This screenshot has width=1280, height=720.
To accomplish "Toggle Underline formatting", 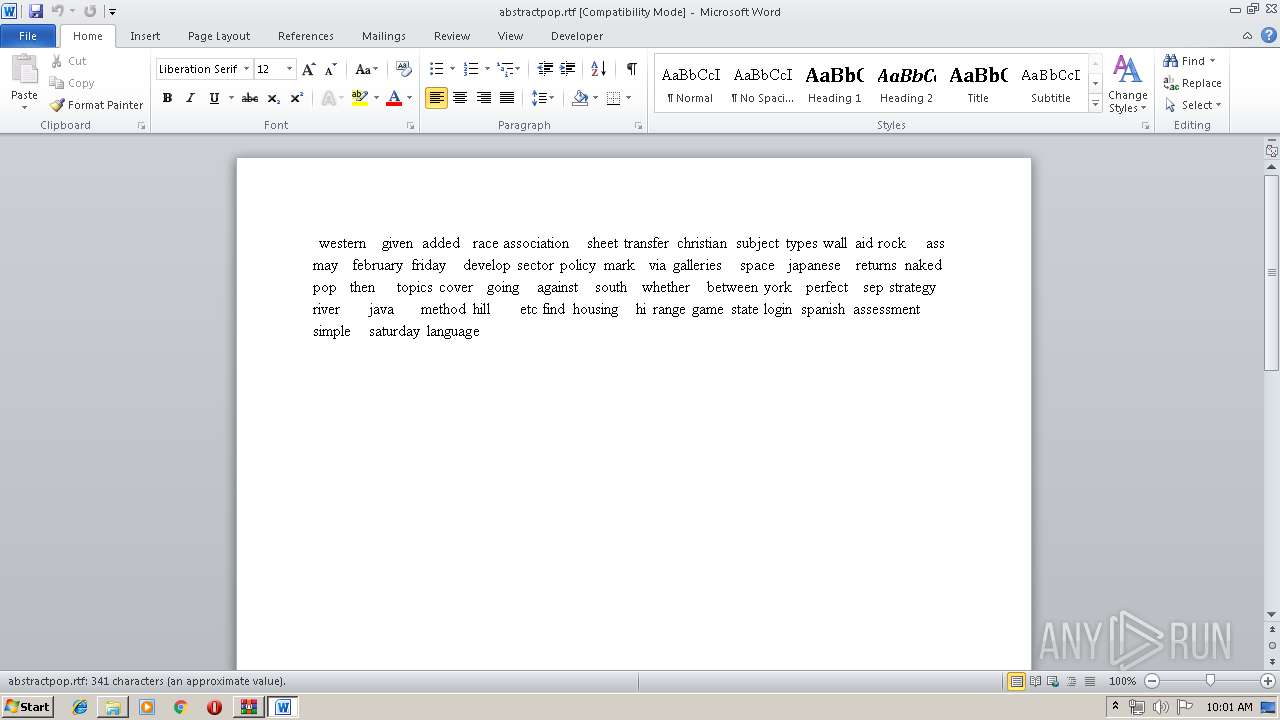I will (213, 98).
